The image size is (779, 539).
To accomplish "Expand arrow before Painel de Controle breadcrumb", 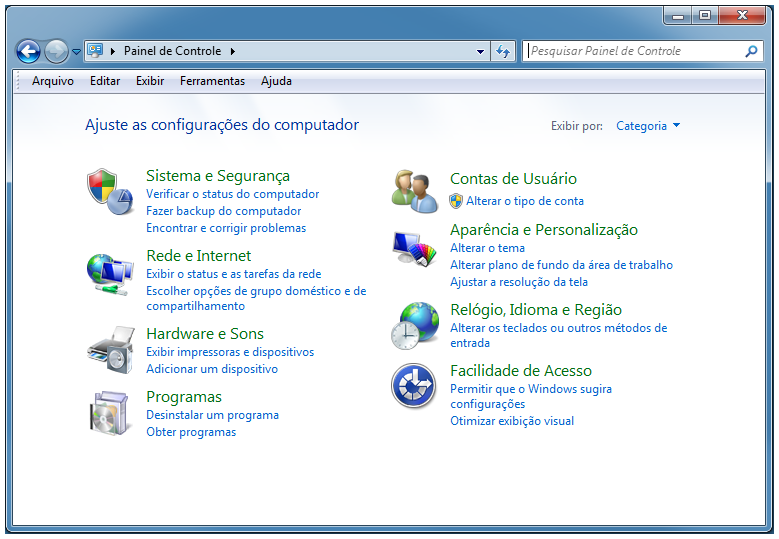I will (113, 51).
